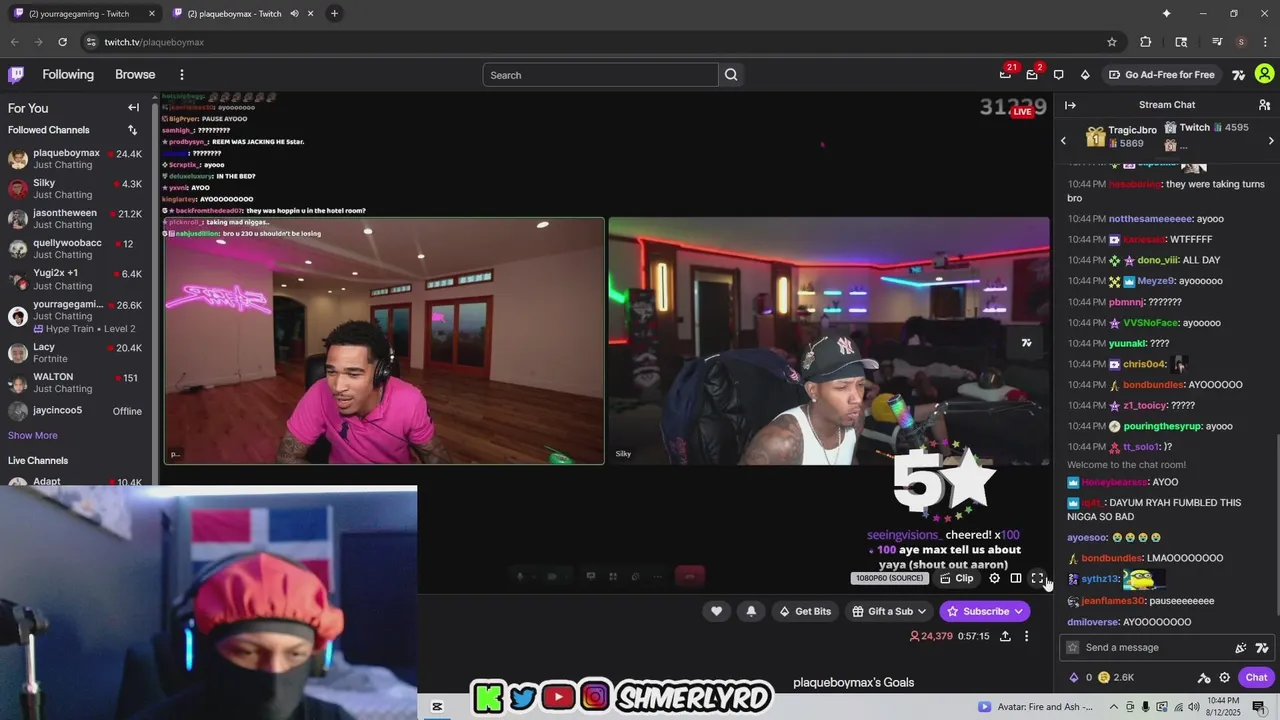Image resolution: width=1280 pixels, height=720 pixels.
Task: Open the top-bar icon with the 21 badge
Action: point(1005,75)
